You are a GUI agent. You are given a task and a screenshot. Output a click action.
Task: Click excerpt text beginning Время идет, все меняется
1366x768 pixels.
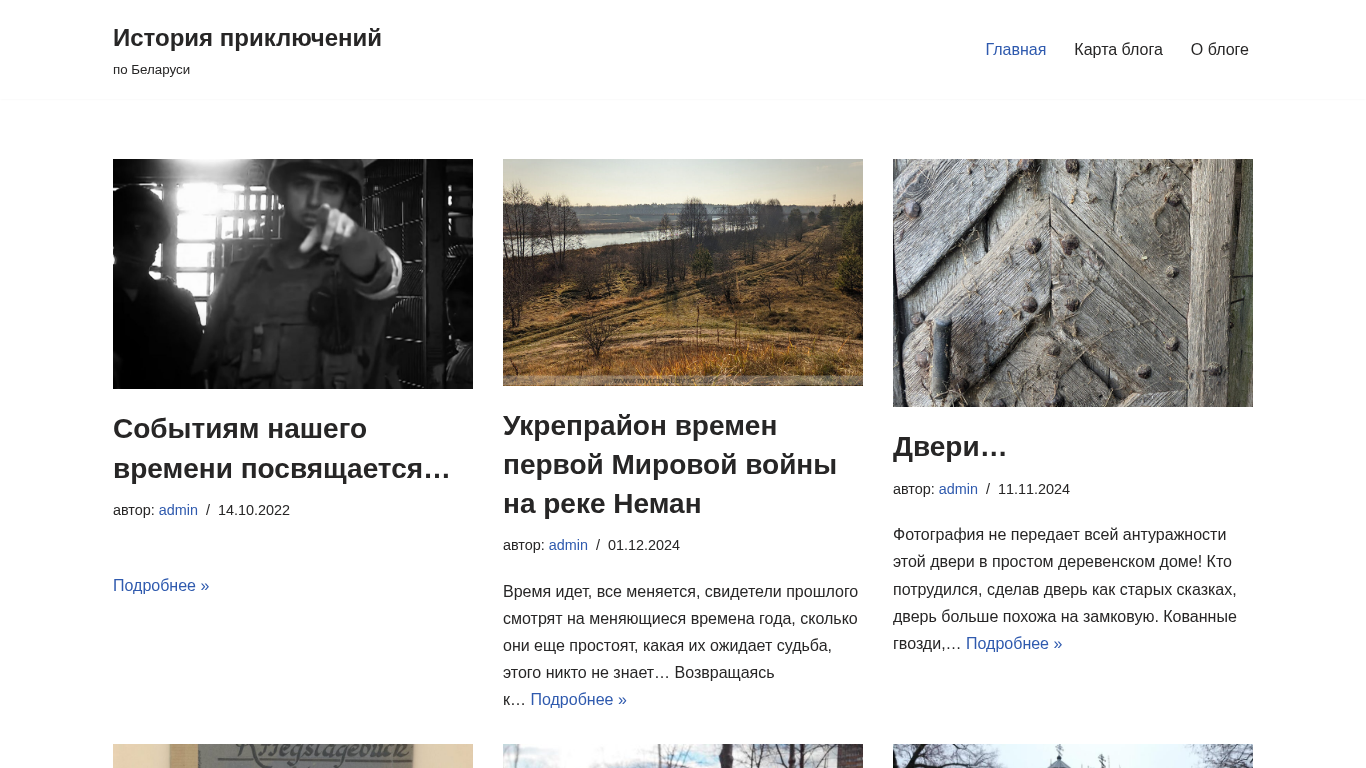[x=680, y=645]
